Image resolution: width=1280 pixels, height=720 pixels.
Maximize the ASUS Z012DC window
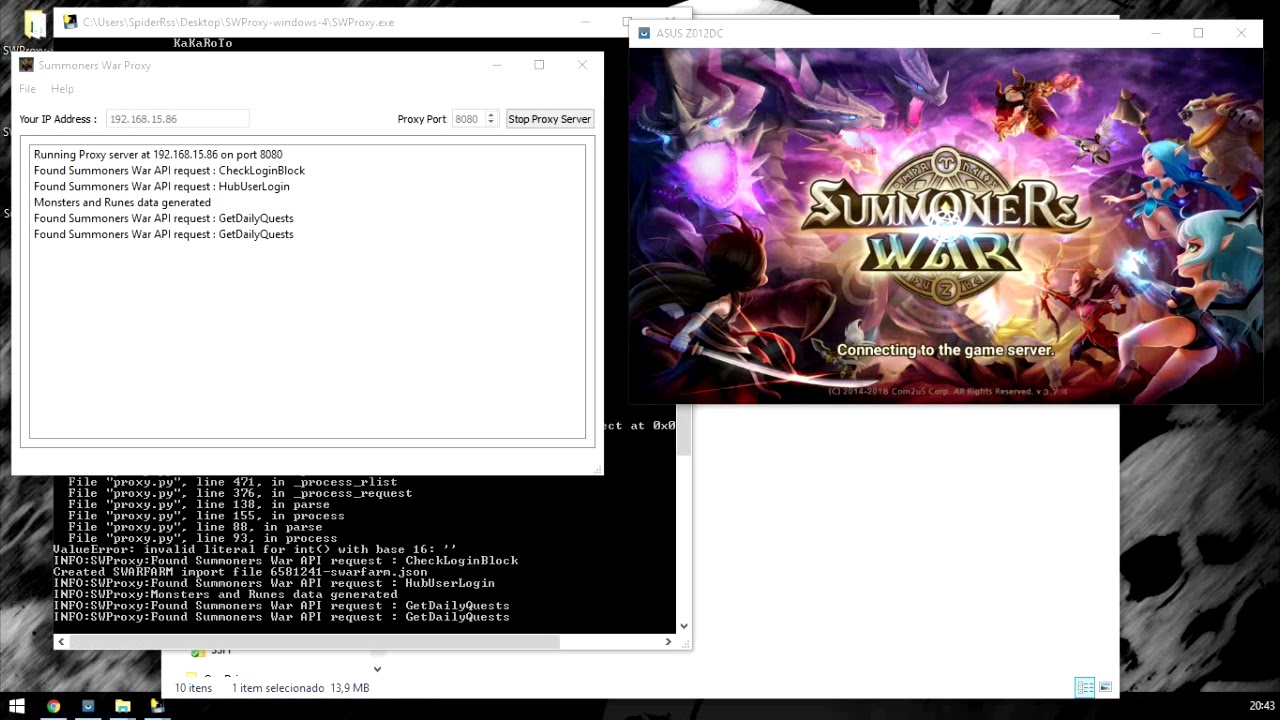tap(1198, 33)
